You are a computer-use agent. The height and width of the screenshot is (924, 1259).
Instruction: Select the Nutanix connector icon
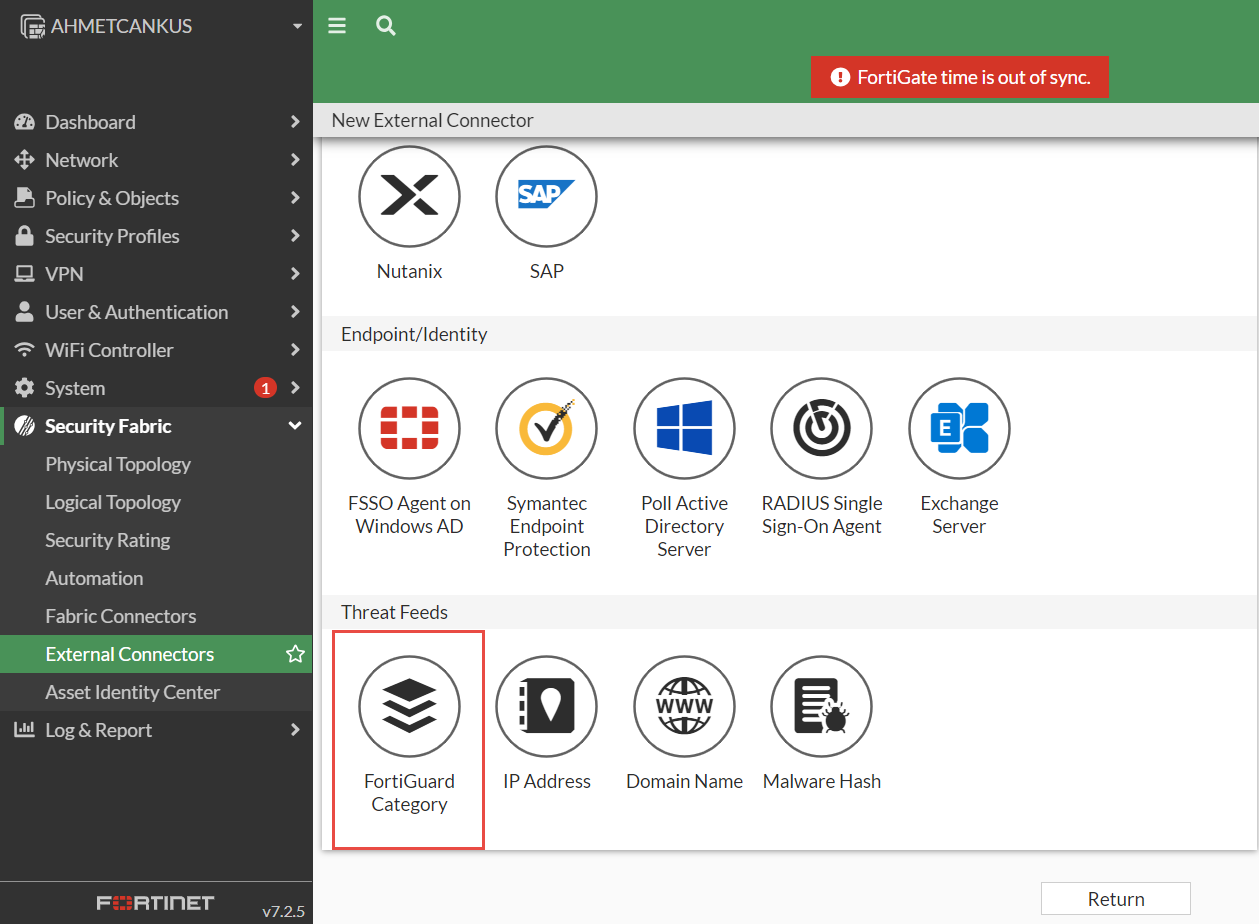click(x=409, y=196)
